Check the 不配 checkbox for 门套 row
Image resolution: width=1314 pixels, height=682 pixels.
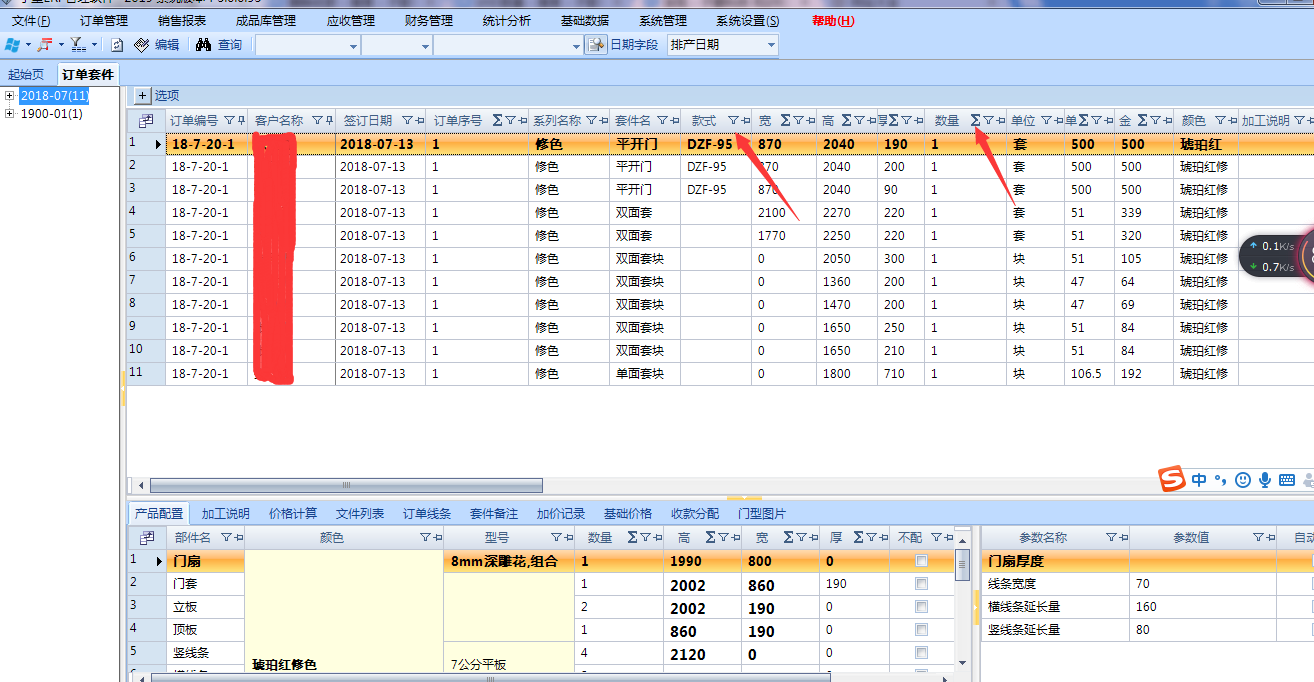click(921, 584)
